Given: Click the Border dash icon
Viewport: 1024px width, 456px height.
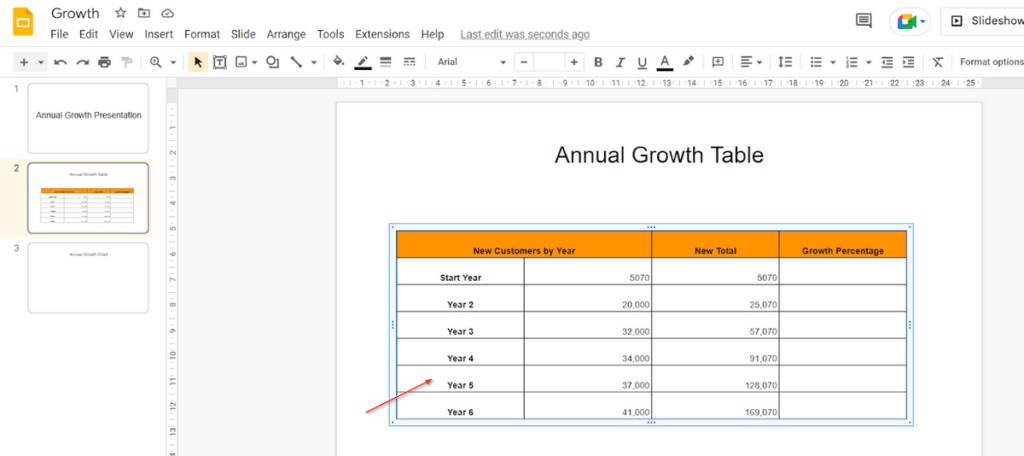Looking at the screenshot, I should click(x=409, y=62).
